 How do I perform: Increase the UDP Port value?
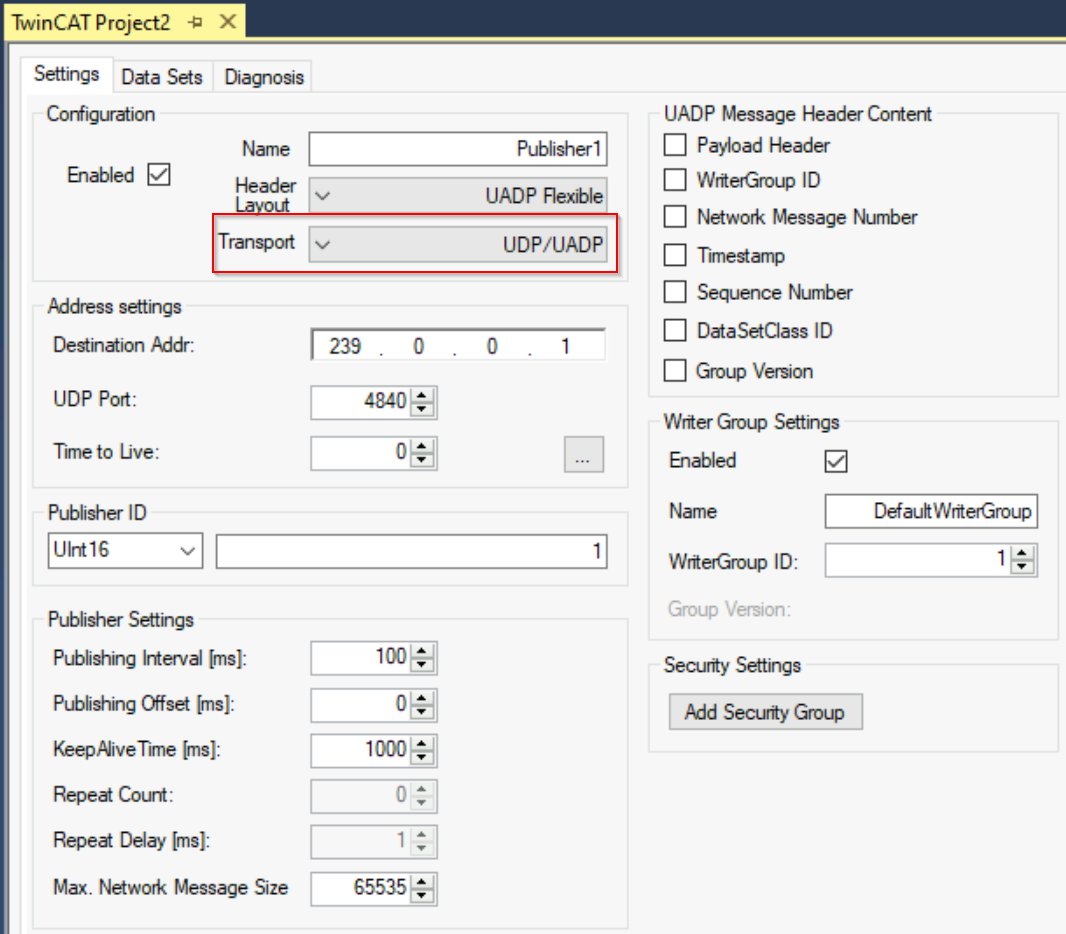pos(422,395)
